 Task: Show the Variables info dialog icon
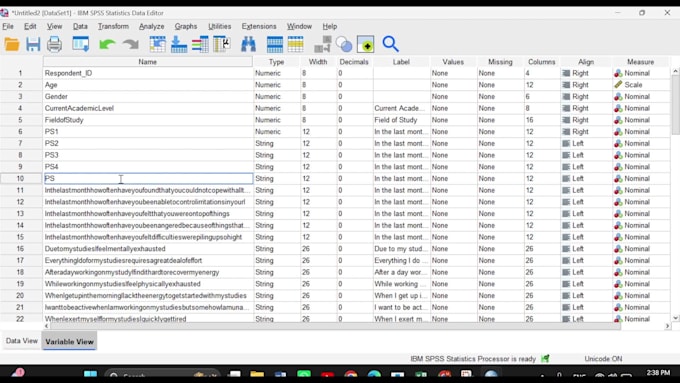click(200, 44)
